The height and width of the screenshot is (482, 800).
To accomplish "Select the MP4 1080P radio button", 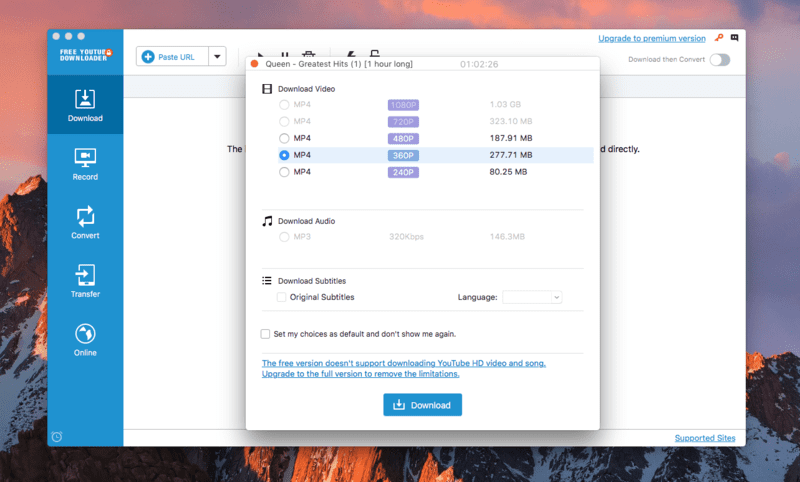I will [284, 105].
